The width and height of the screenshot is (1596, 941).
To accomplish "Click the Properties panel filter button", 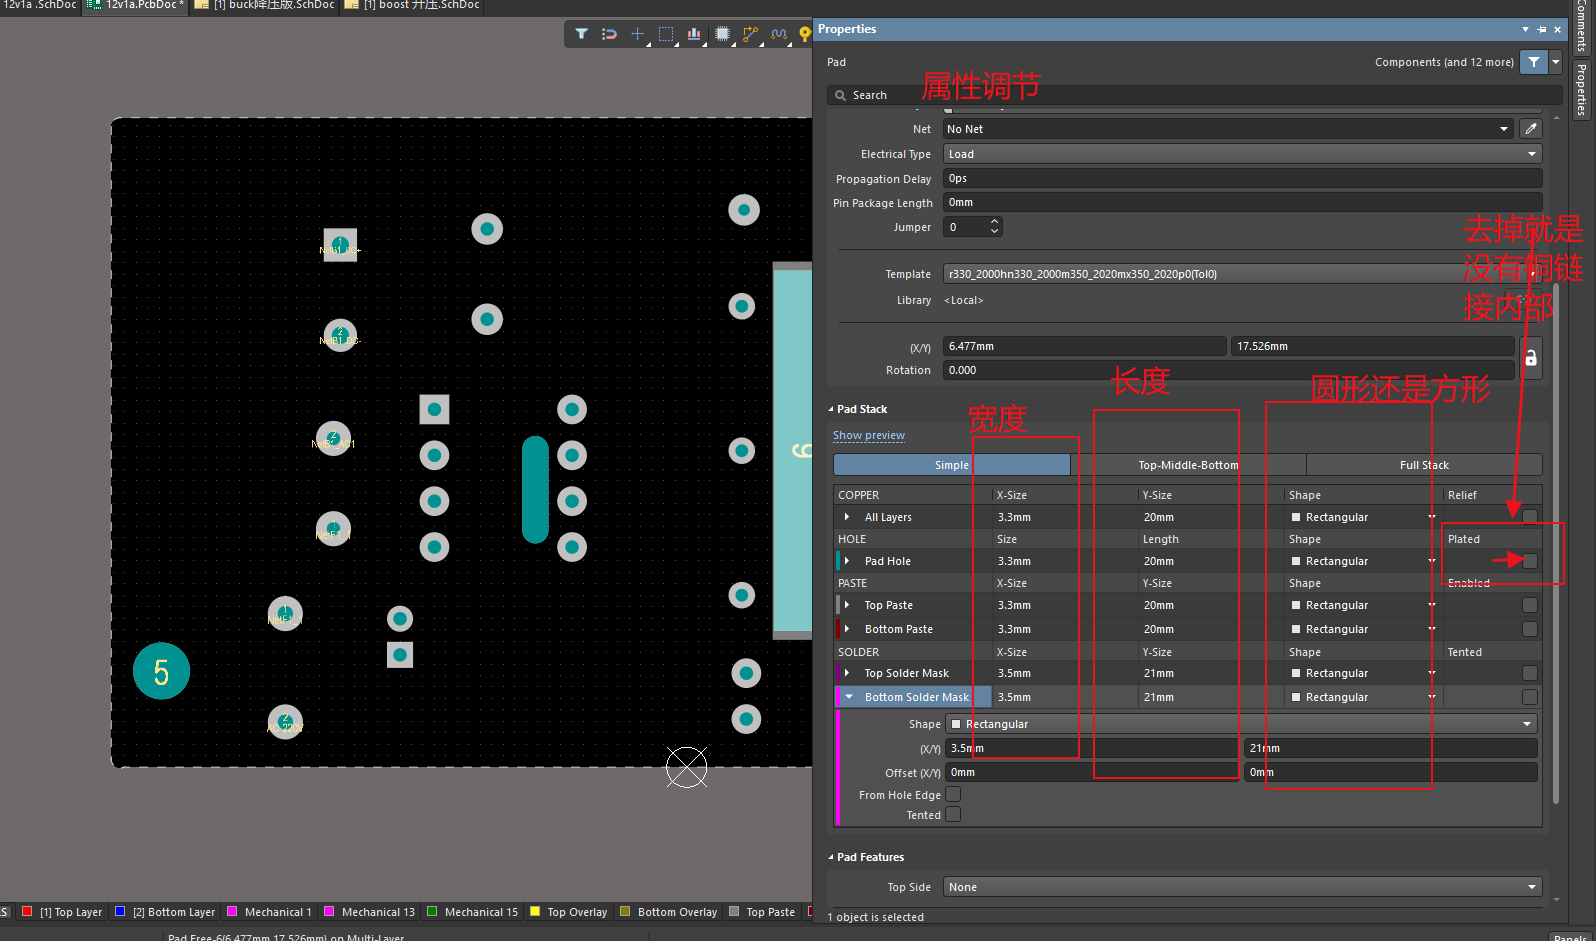I will pos(1533,62).
